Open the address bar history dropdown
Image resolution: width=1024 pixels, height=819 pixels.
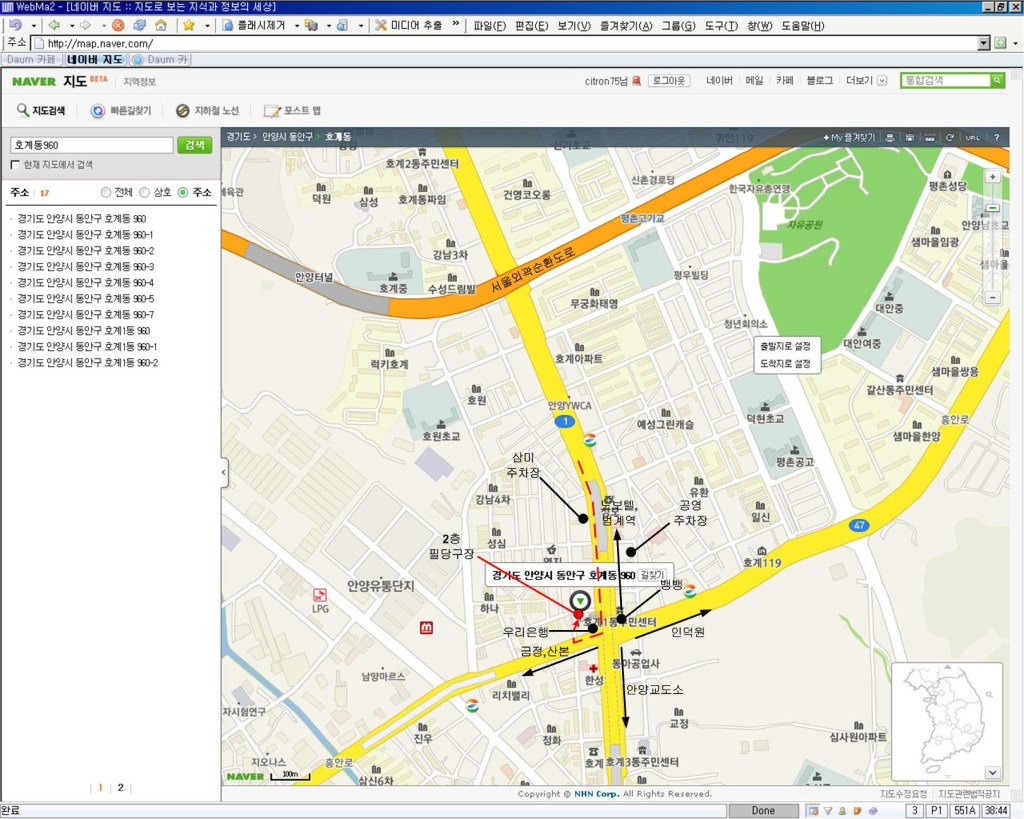coord(984,43)
